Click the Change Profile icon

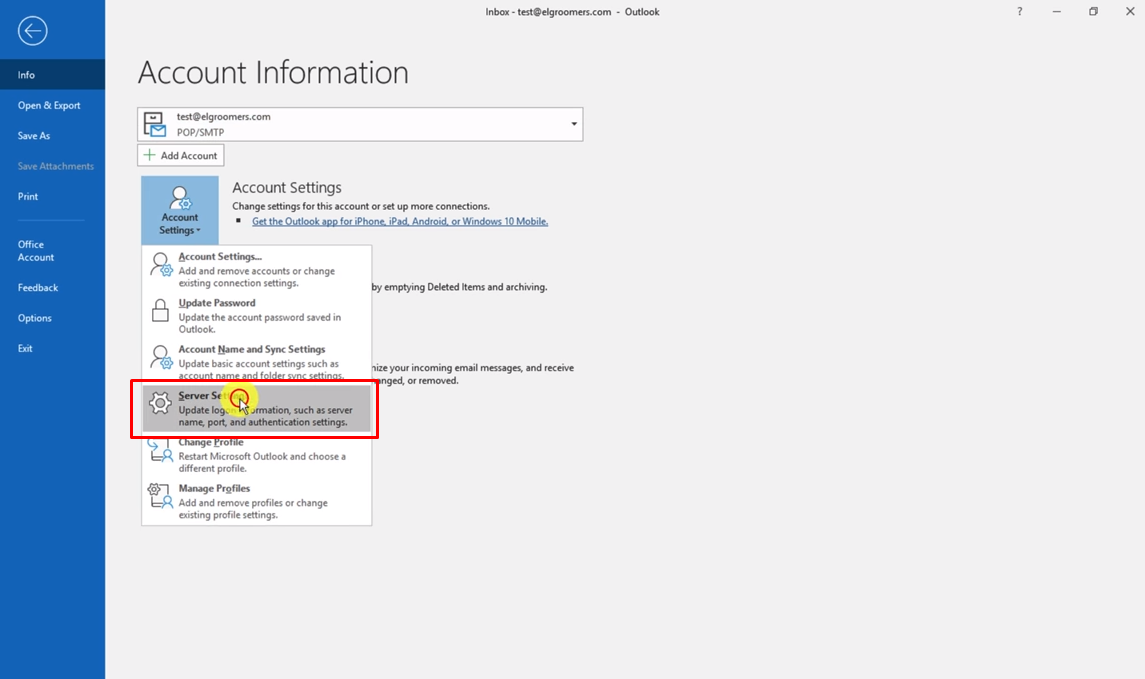coord(161,450)
